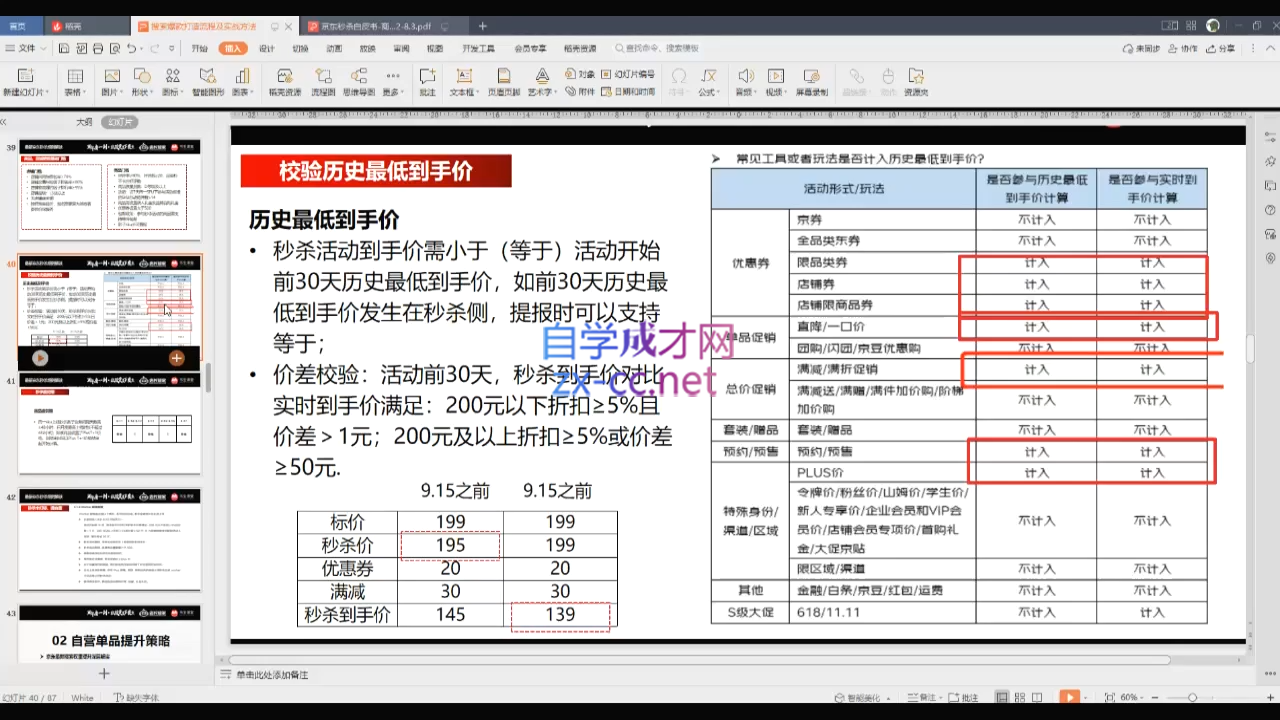Switch panel to 大纲 outline view
Viewport: 1280px width, 720px height.
tap(84, 122)
